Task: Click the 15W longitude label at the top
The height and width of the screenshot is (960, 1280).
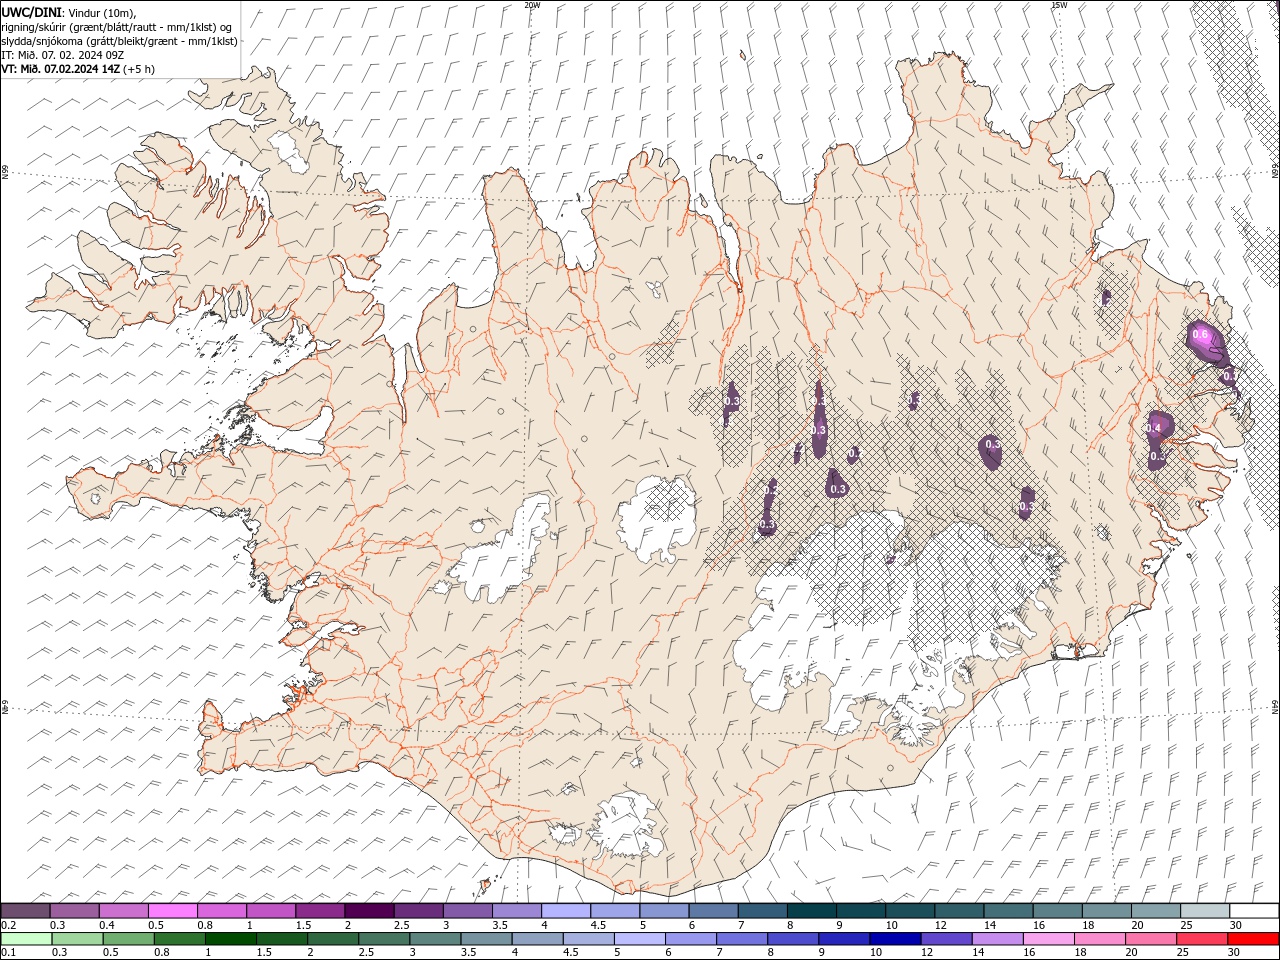Action: [x=1059, y=5]
